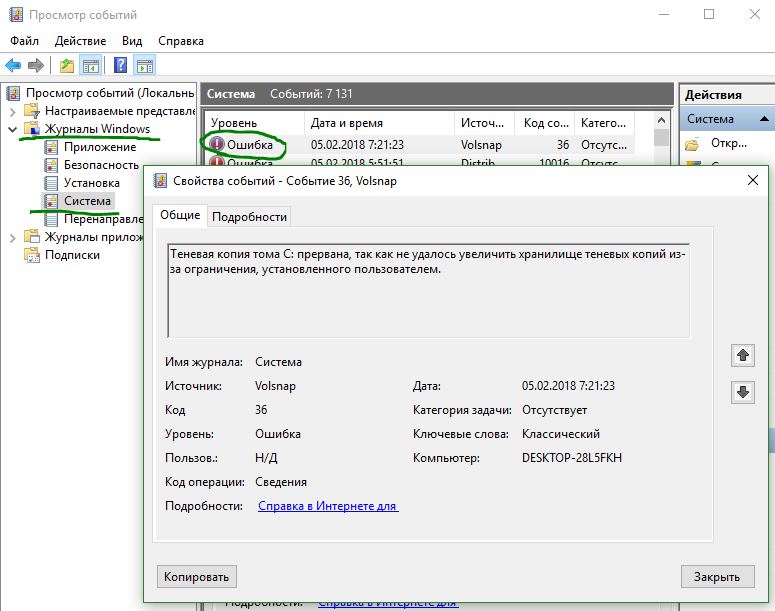Open the Справка menu
The height and width of the screenshot is (611, 775).
pos(181,41)
